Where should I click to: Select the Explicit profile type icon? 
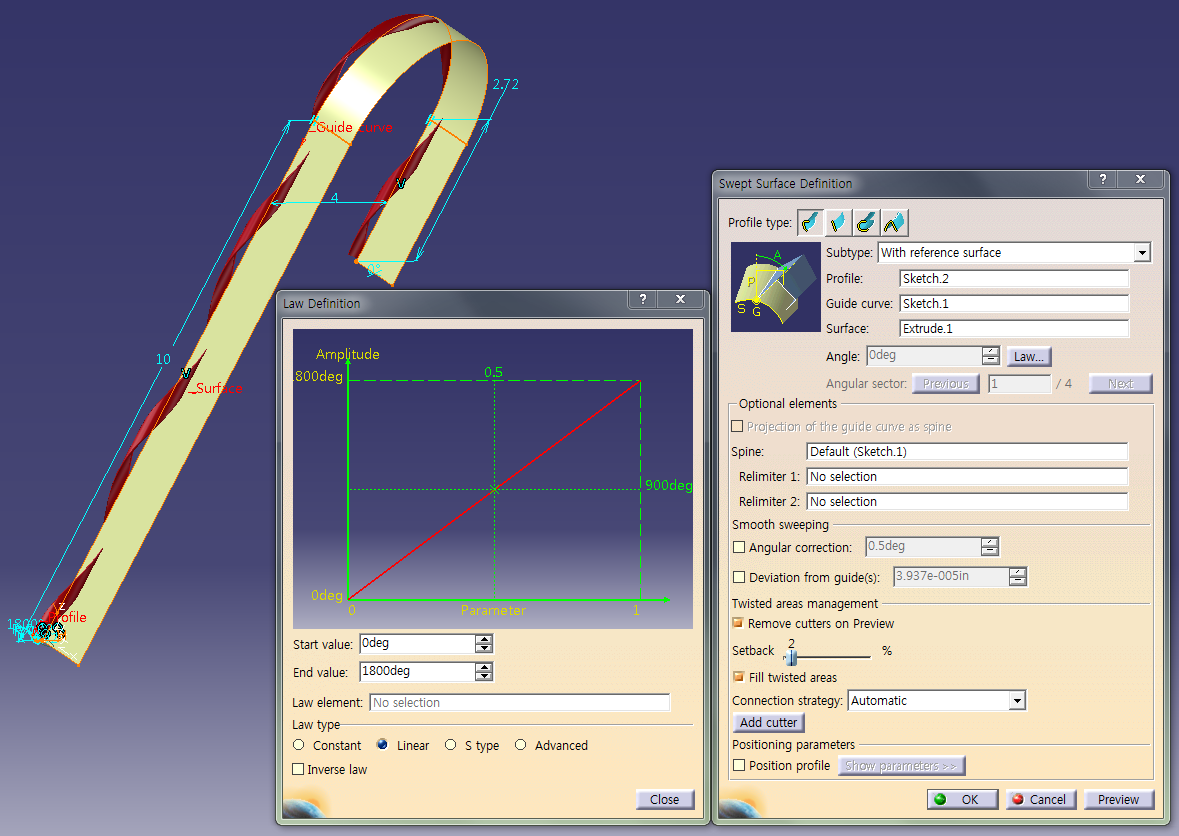tap(810, 222)
